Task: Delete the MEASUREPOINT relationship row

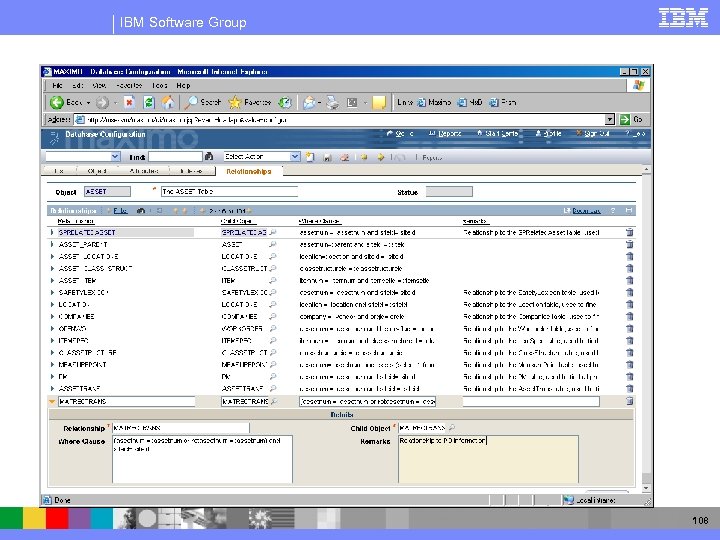Action: click(x=630, y=365)
